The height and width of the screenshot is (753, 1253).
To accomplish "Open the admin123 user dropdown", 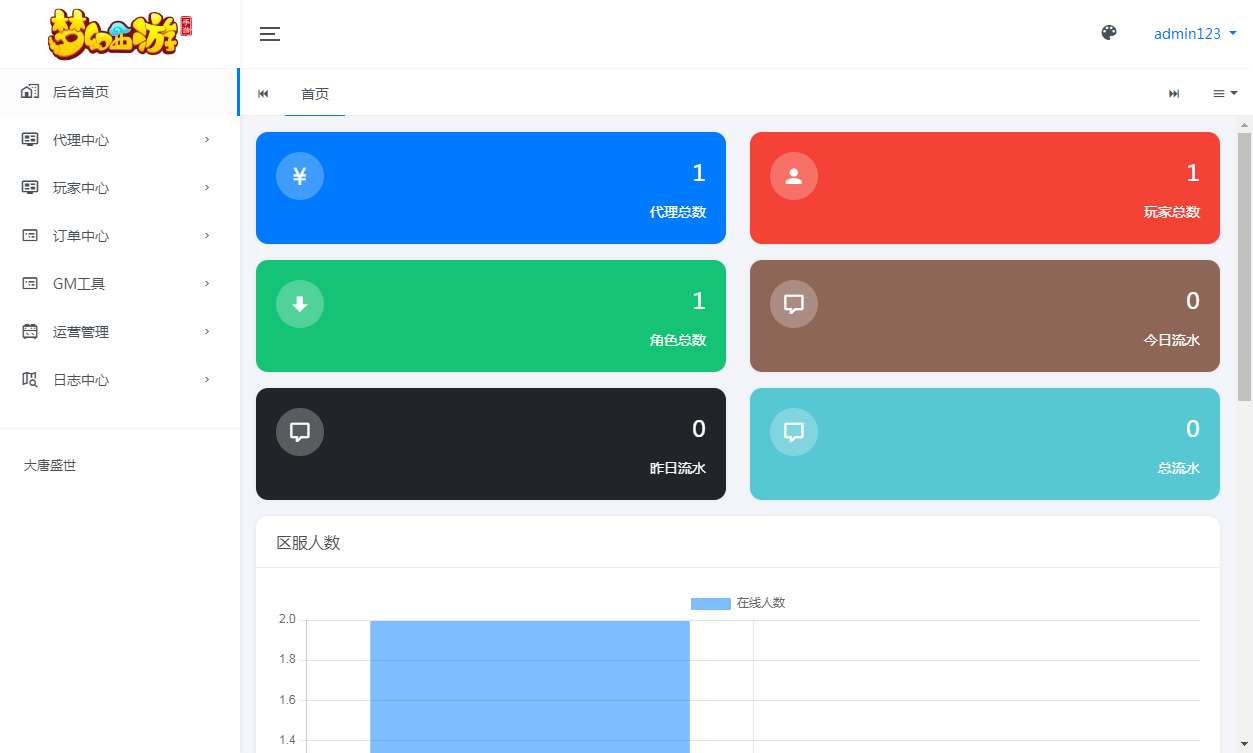I will [1195, 34].
